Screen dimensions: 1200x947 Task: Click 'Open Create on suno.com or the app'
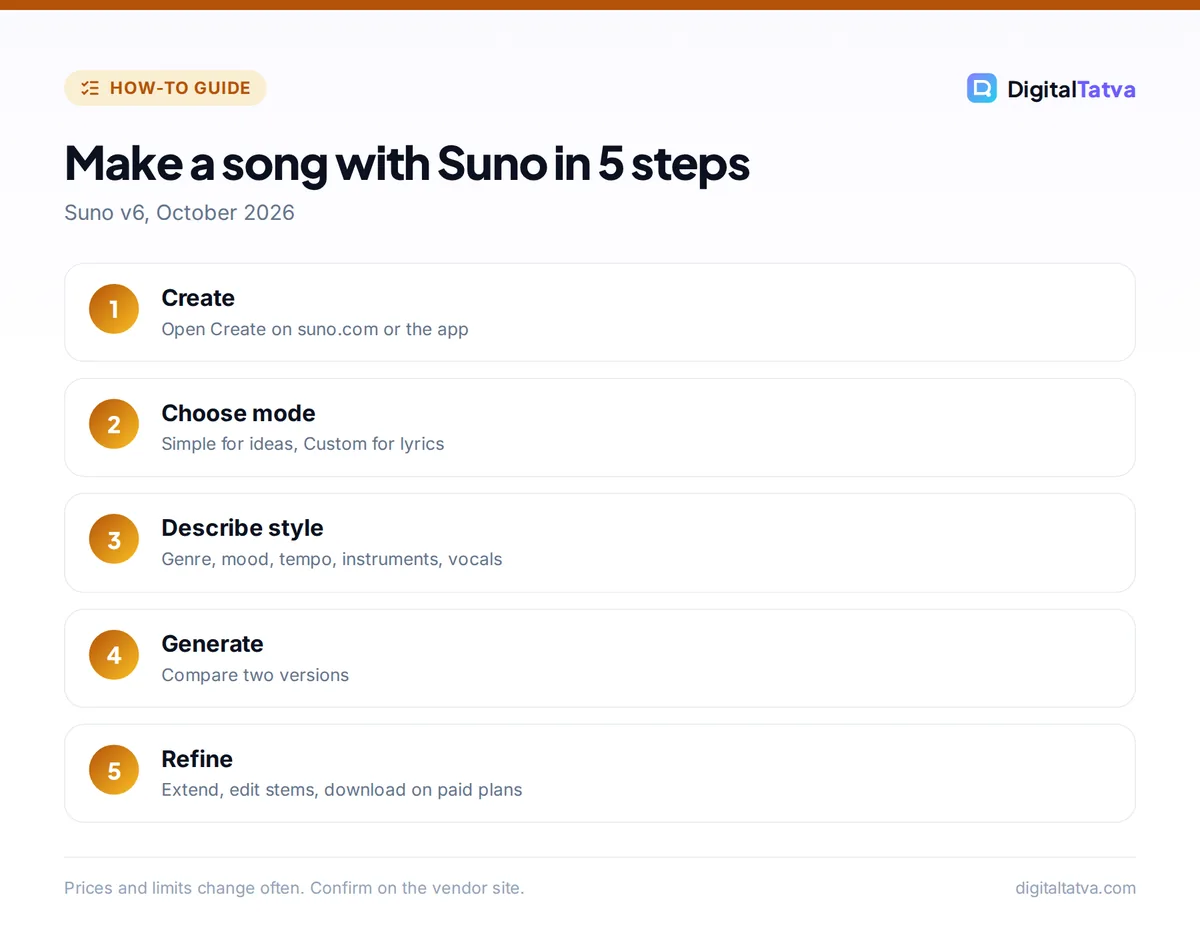coord(315,329)
